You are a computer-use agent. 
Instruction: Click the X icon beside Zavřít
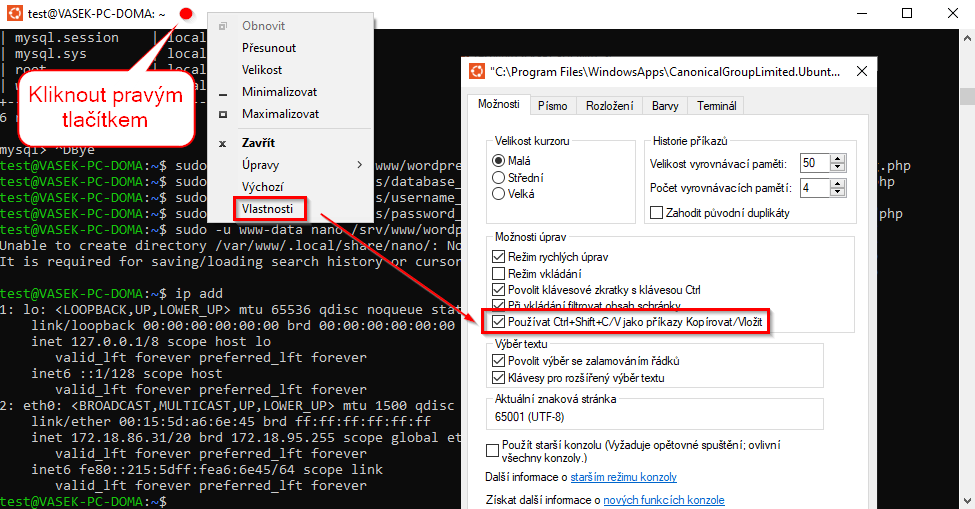pos(223,144)
